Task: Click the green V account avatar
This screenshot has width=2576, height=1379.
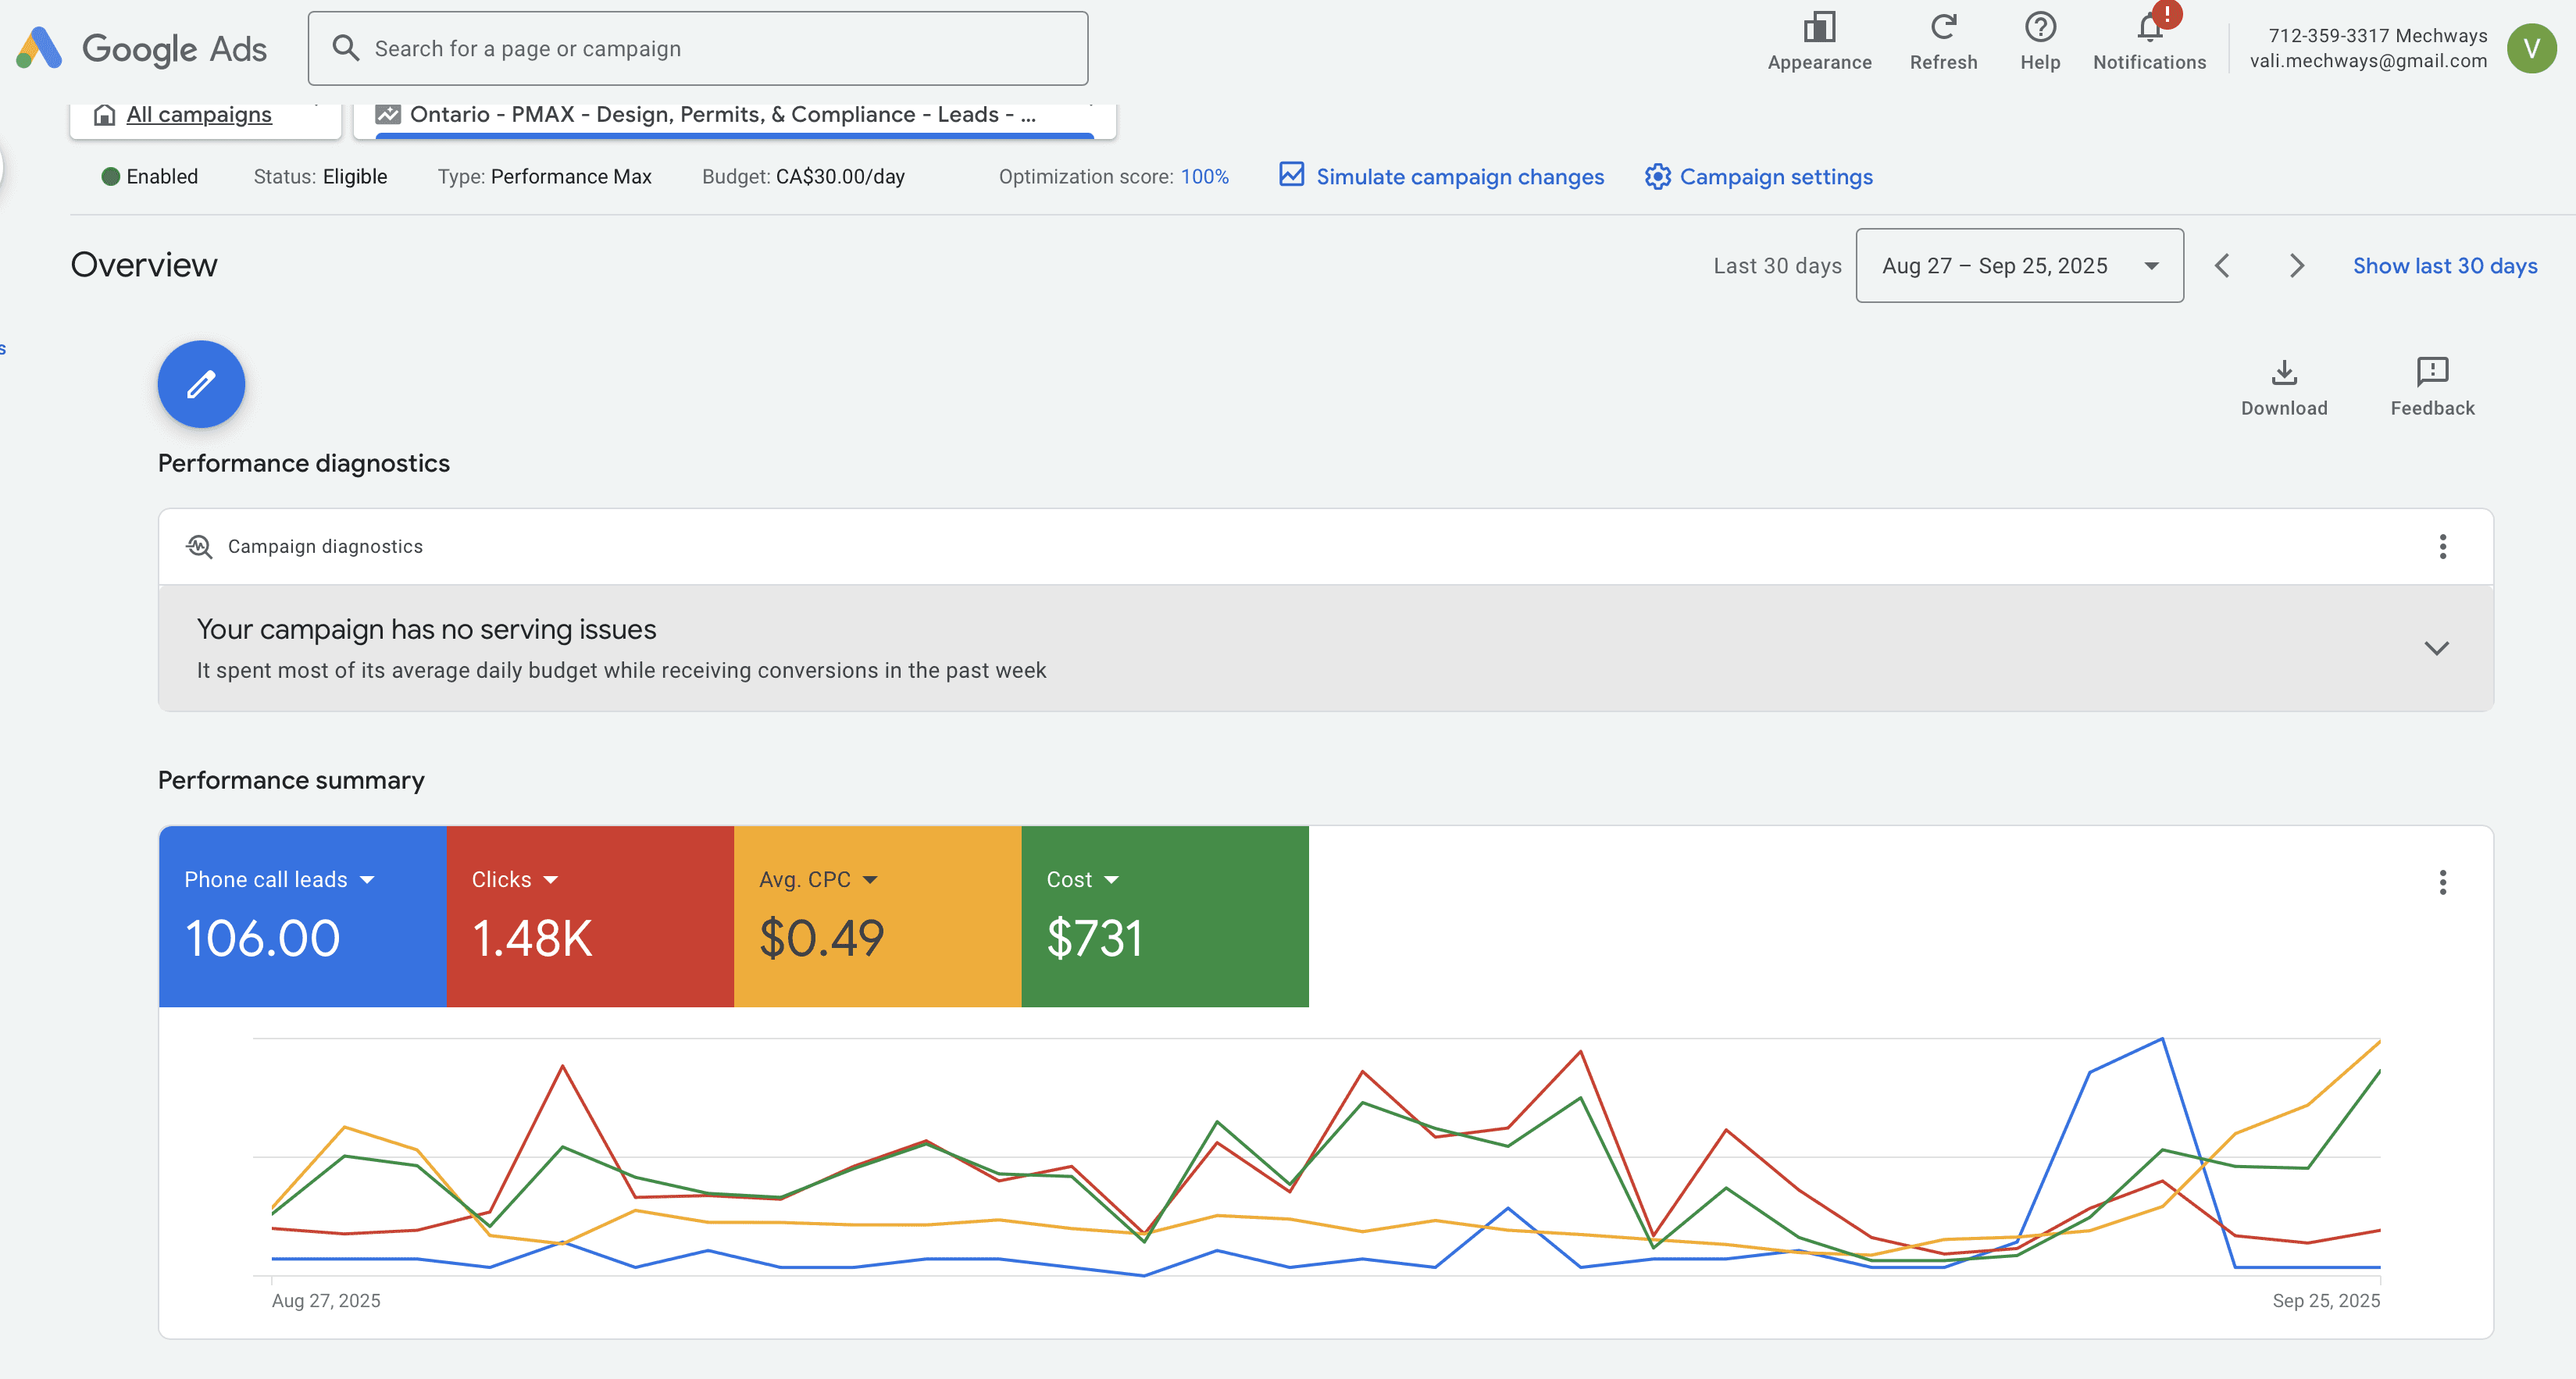Action: (2530, 48)
